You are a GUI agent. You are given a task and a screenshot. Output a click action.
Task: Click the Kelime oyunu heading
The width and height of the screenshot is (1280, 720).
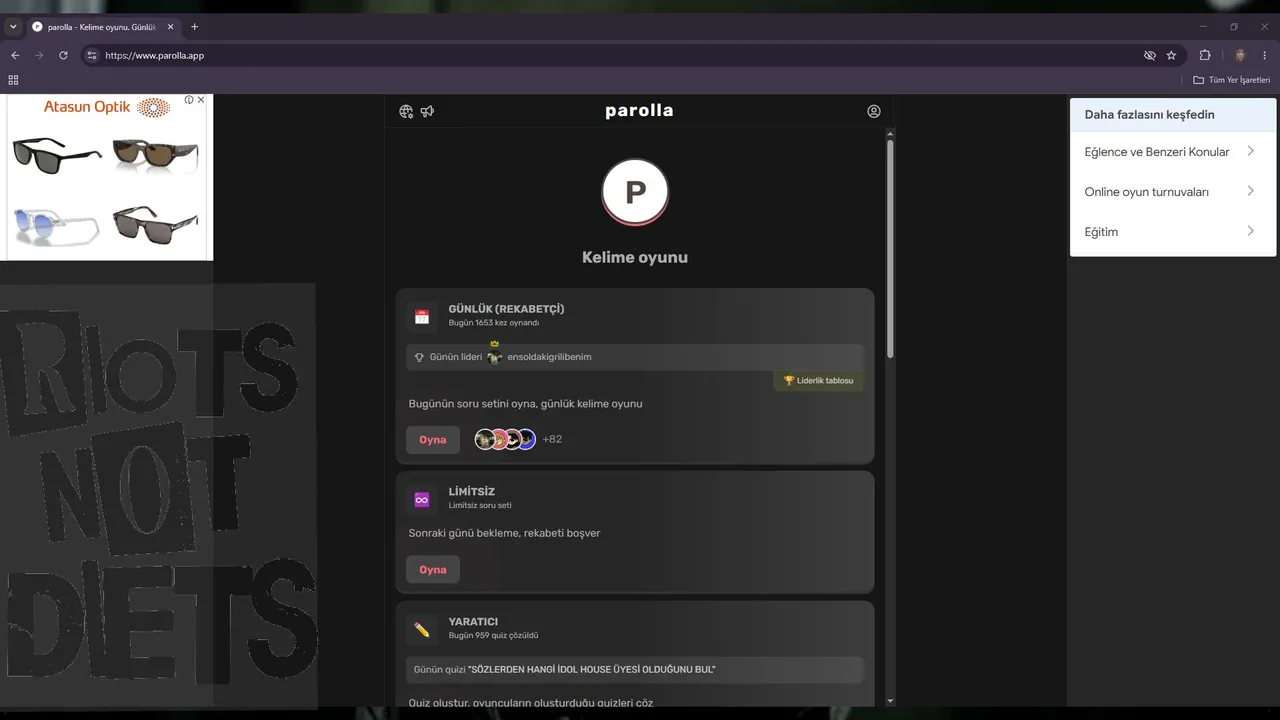[x=635, y=257]
